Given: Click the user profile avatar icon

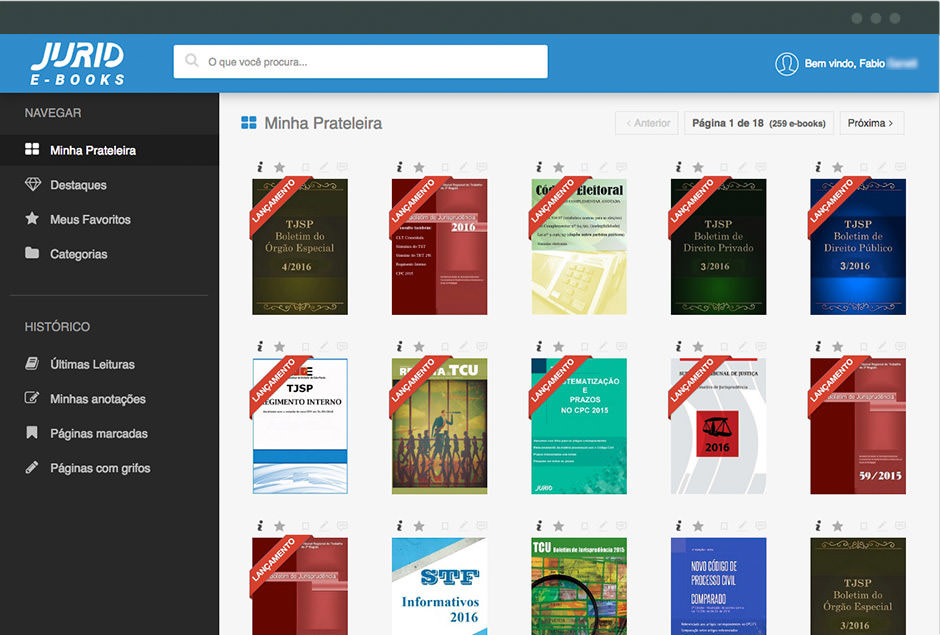Looking at the screenshot, I should click(x=787, y=64).
